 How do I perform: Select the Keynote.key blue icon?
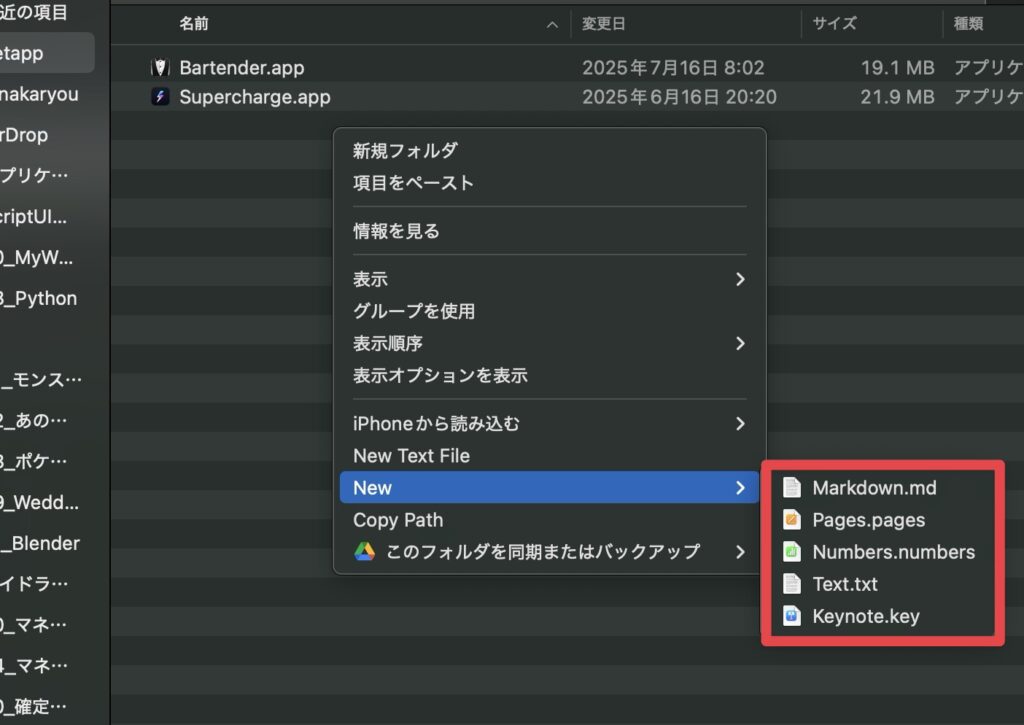[x=792, y=616]
